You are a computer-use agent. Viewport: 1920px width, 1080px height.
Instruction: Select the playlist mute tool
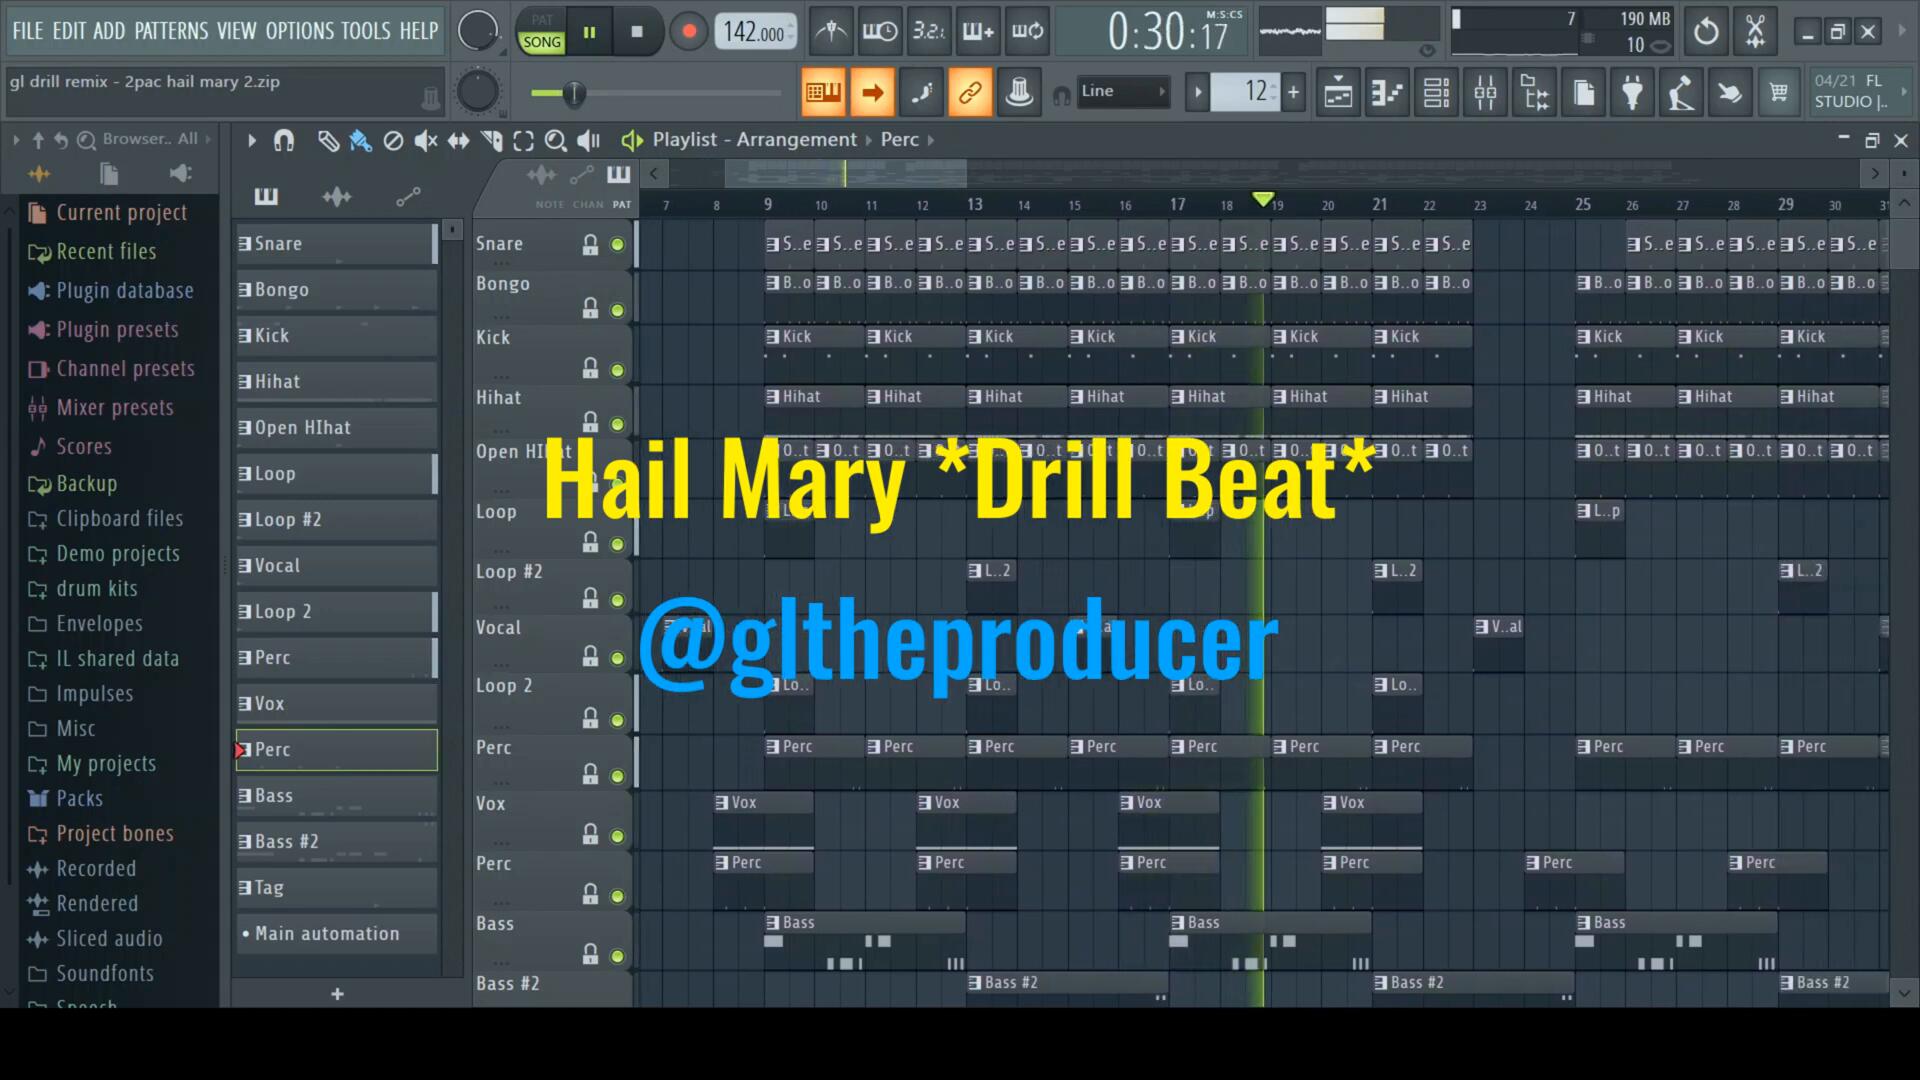coord(426,141)
